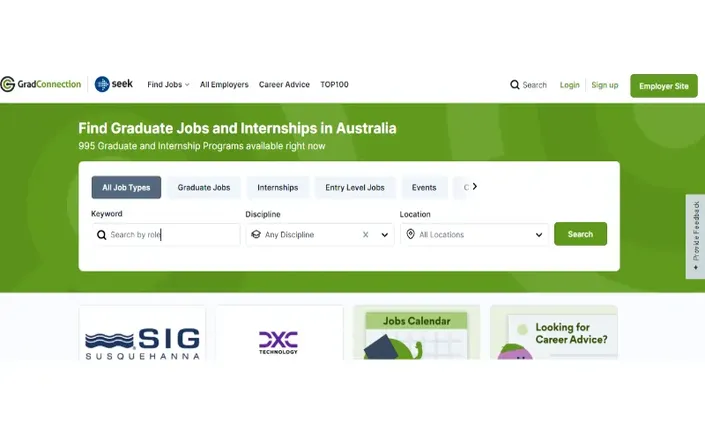The image size is (705, 427).
Task: Open the DXC Technology employer card
Action: point(279,333)
